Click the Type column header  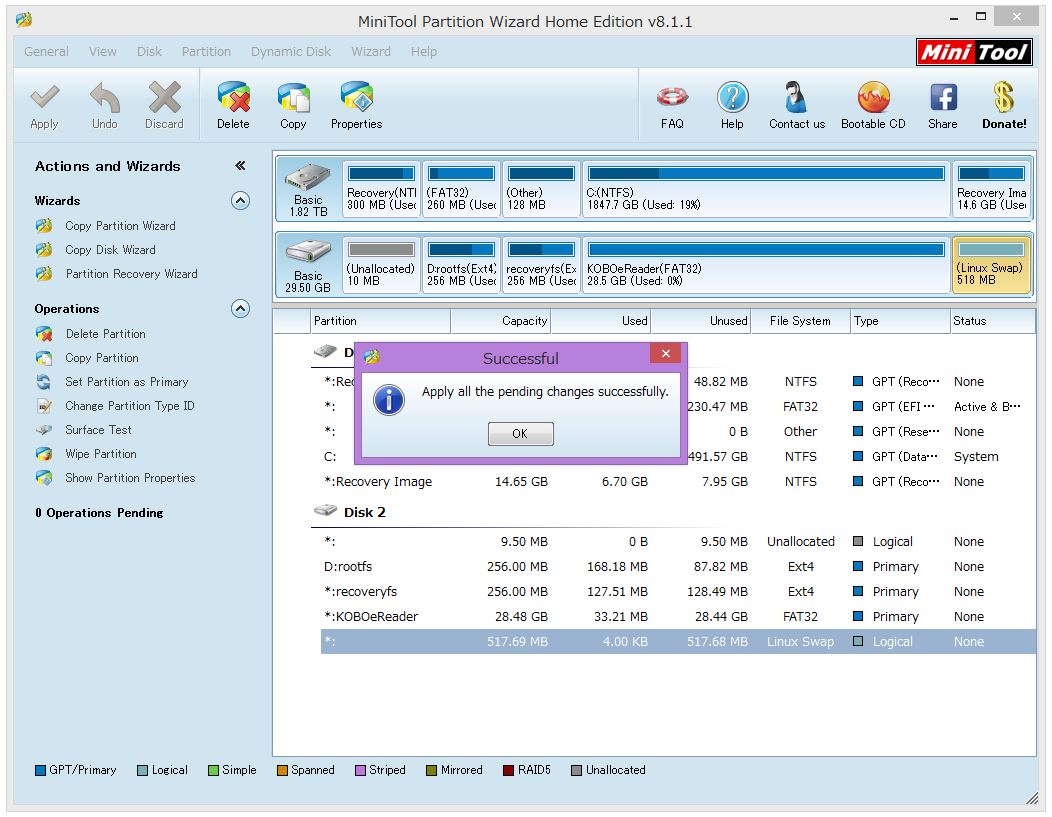pos(900,321)
